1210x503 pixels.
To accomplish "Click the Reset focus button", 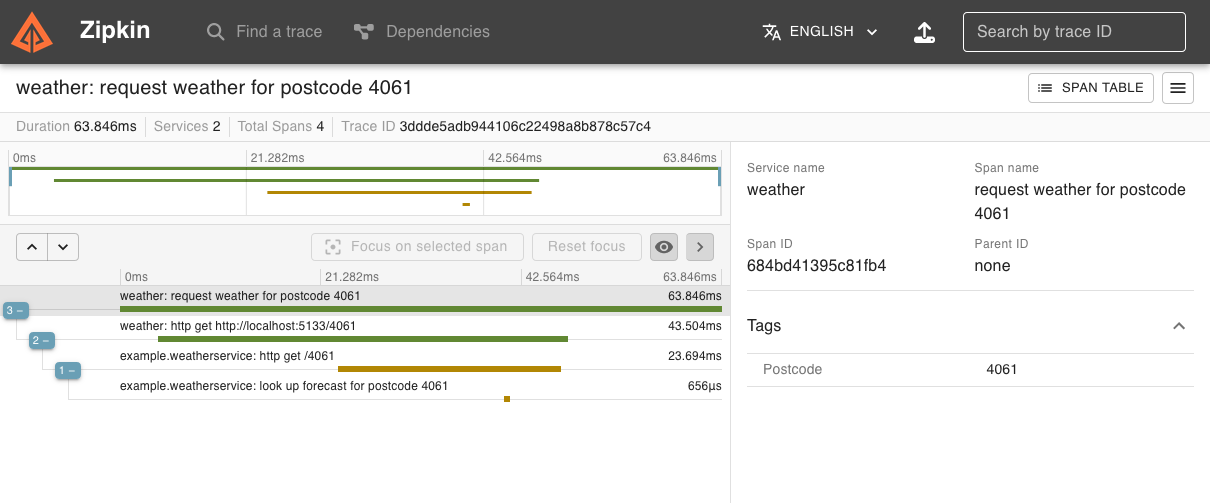I will [x=587, y=246].
